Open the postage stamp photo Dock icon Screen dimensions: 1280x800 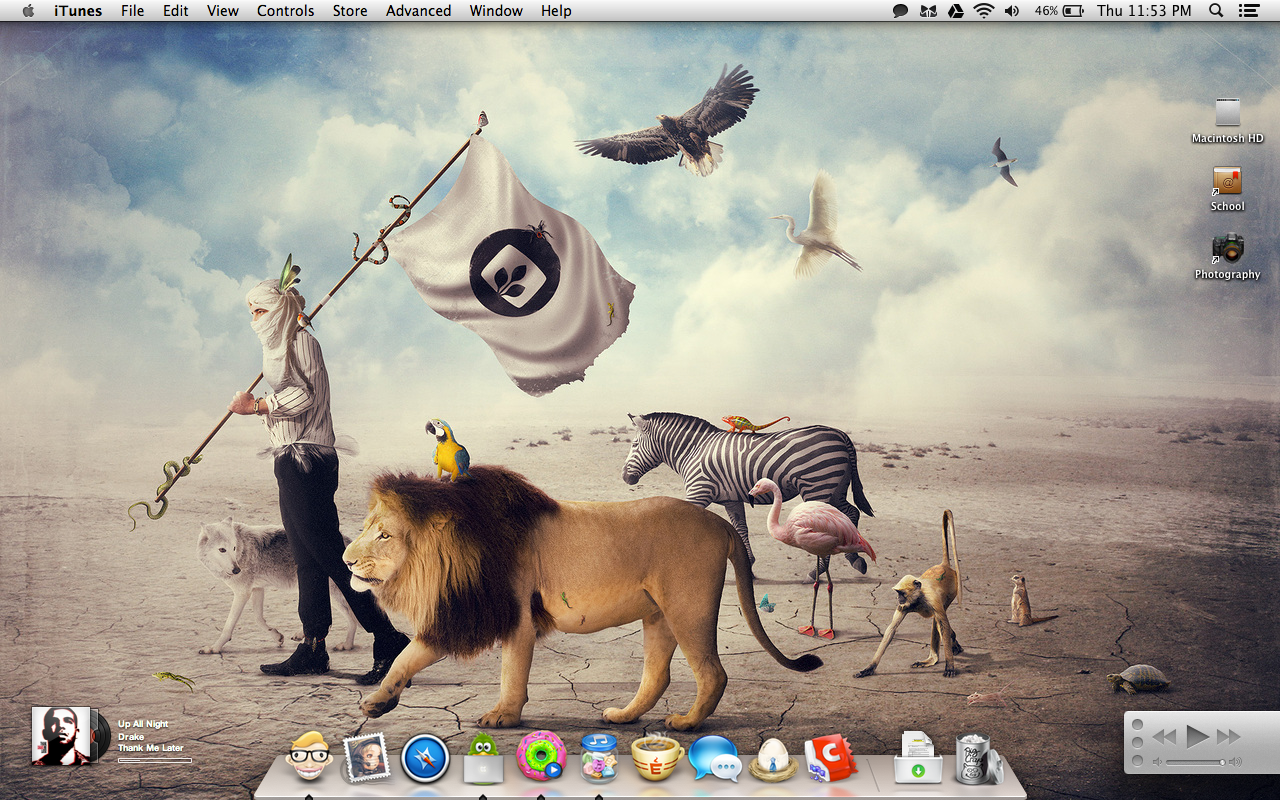click(365, 757)
